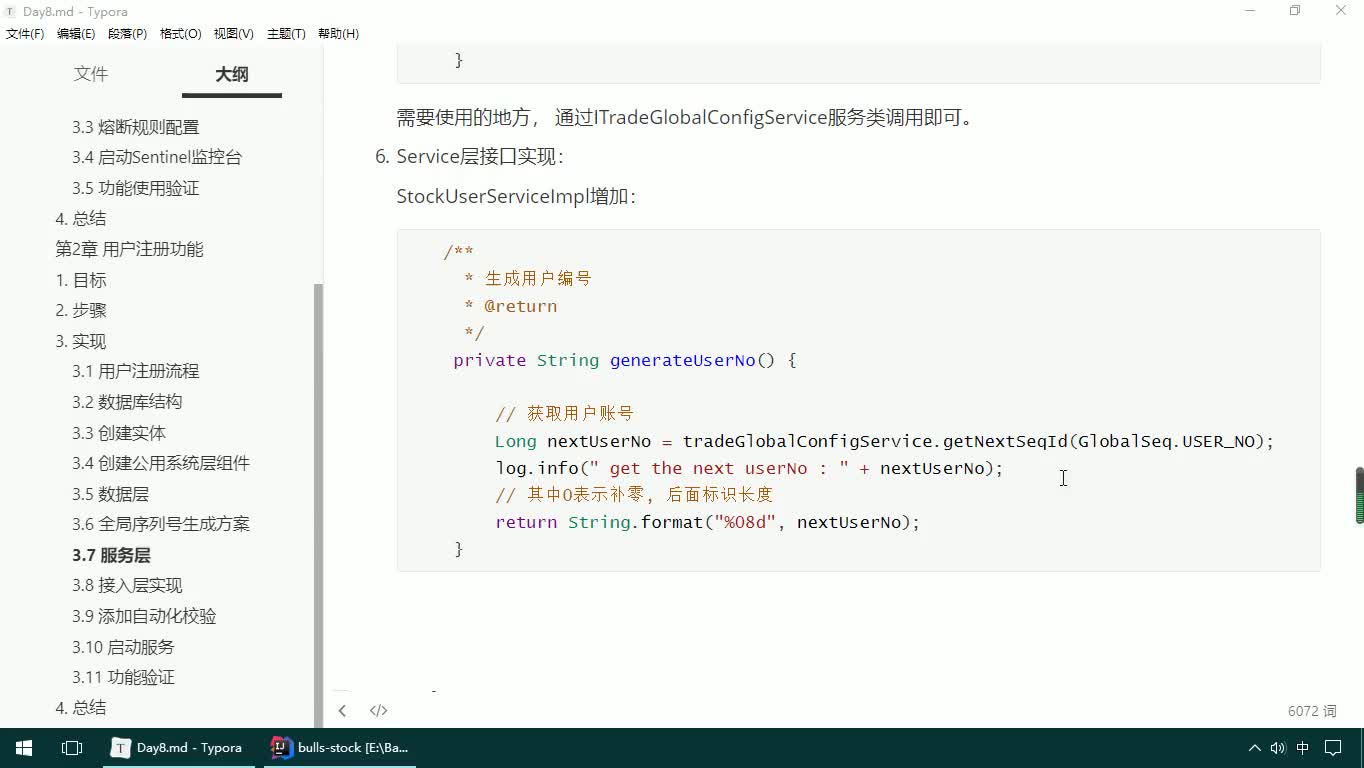Go to outline item 3.11 功能验证
Screen dimensions: 1364x768
pyautogui.click(x=123, y=677)
